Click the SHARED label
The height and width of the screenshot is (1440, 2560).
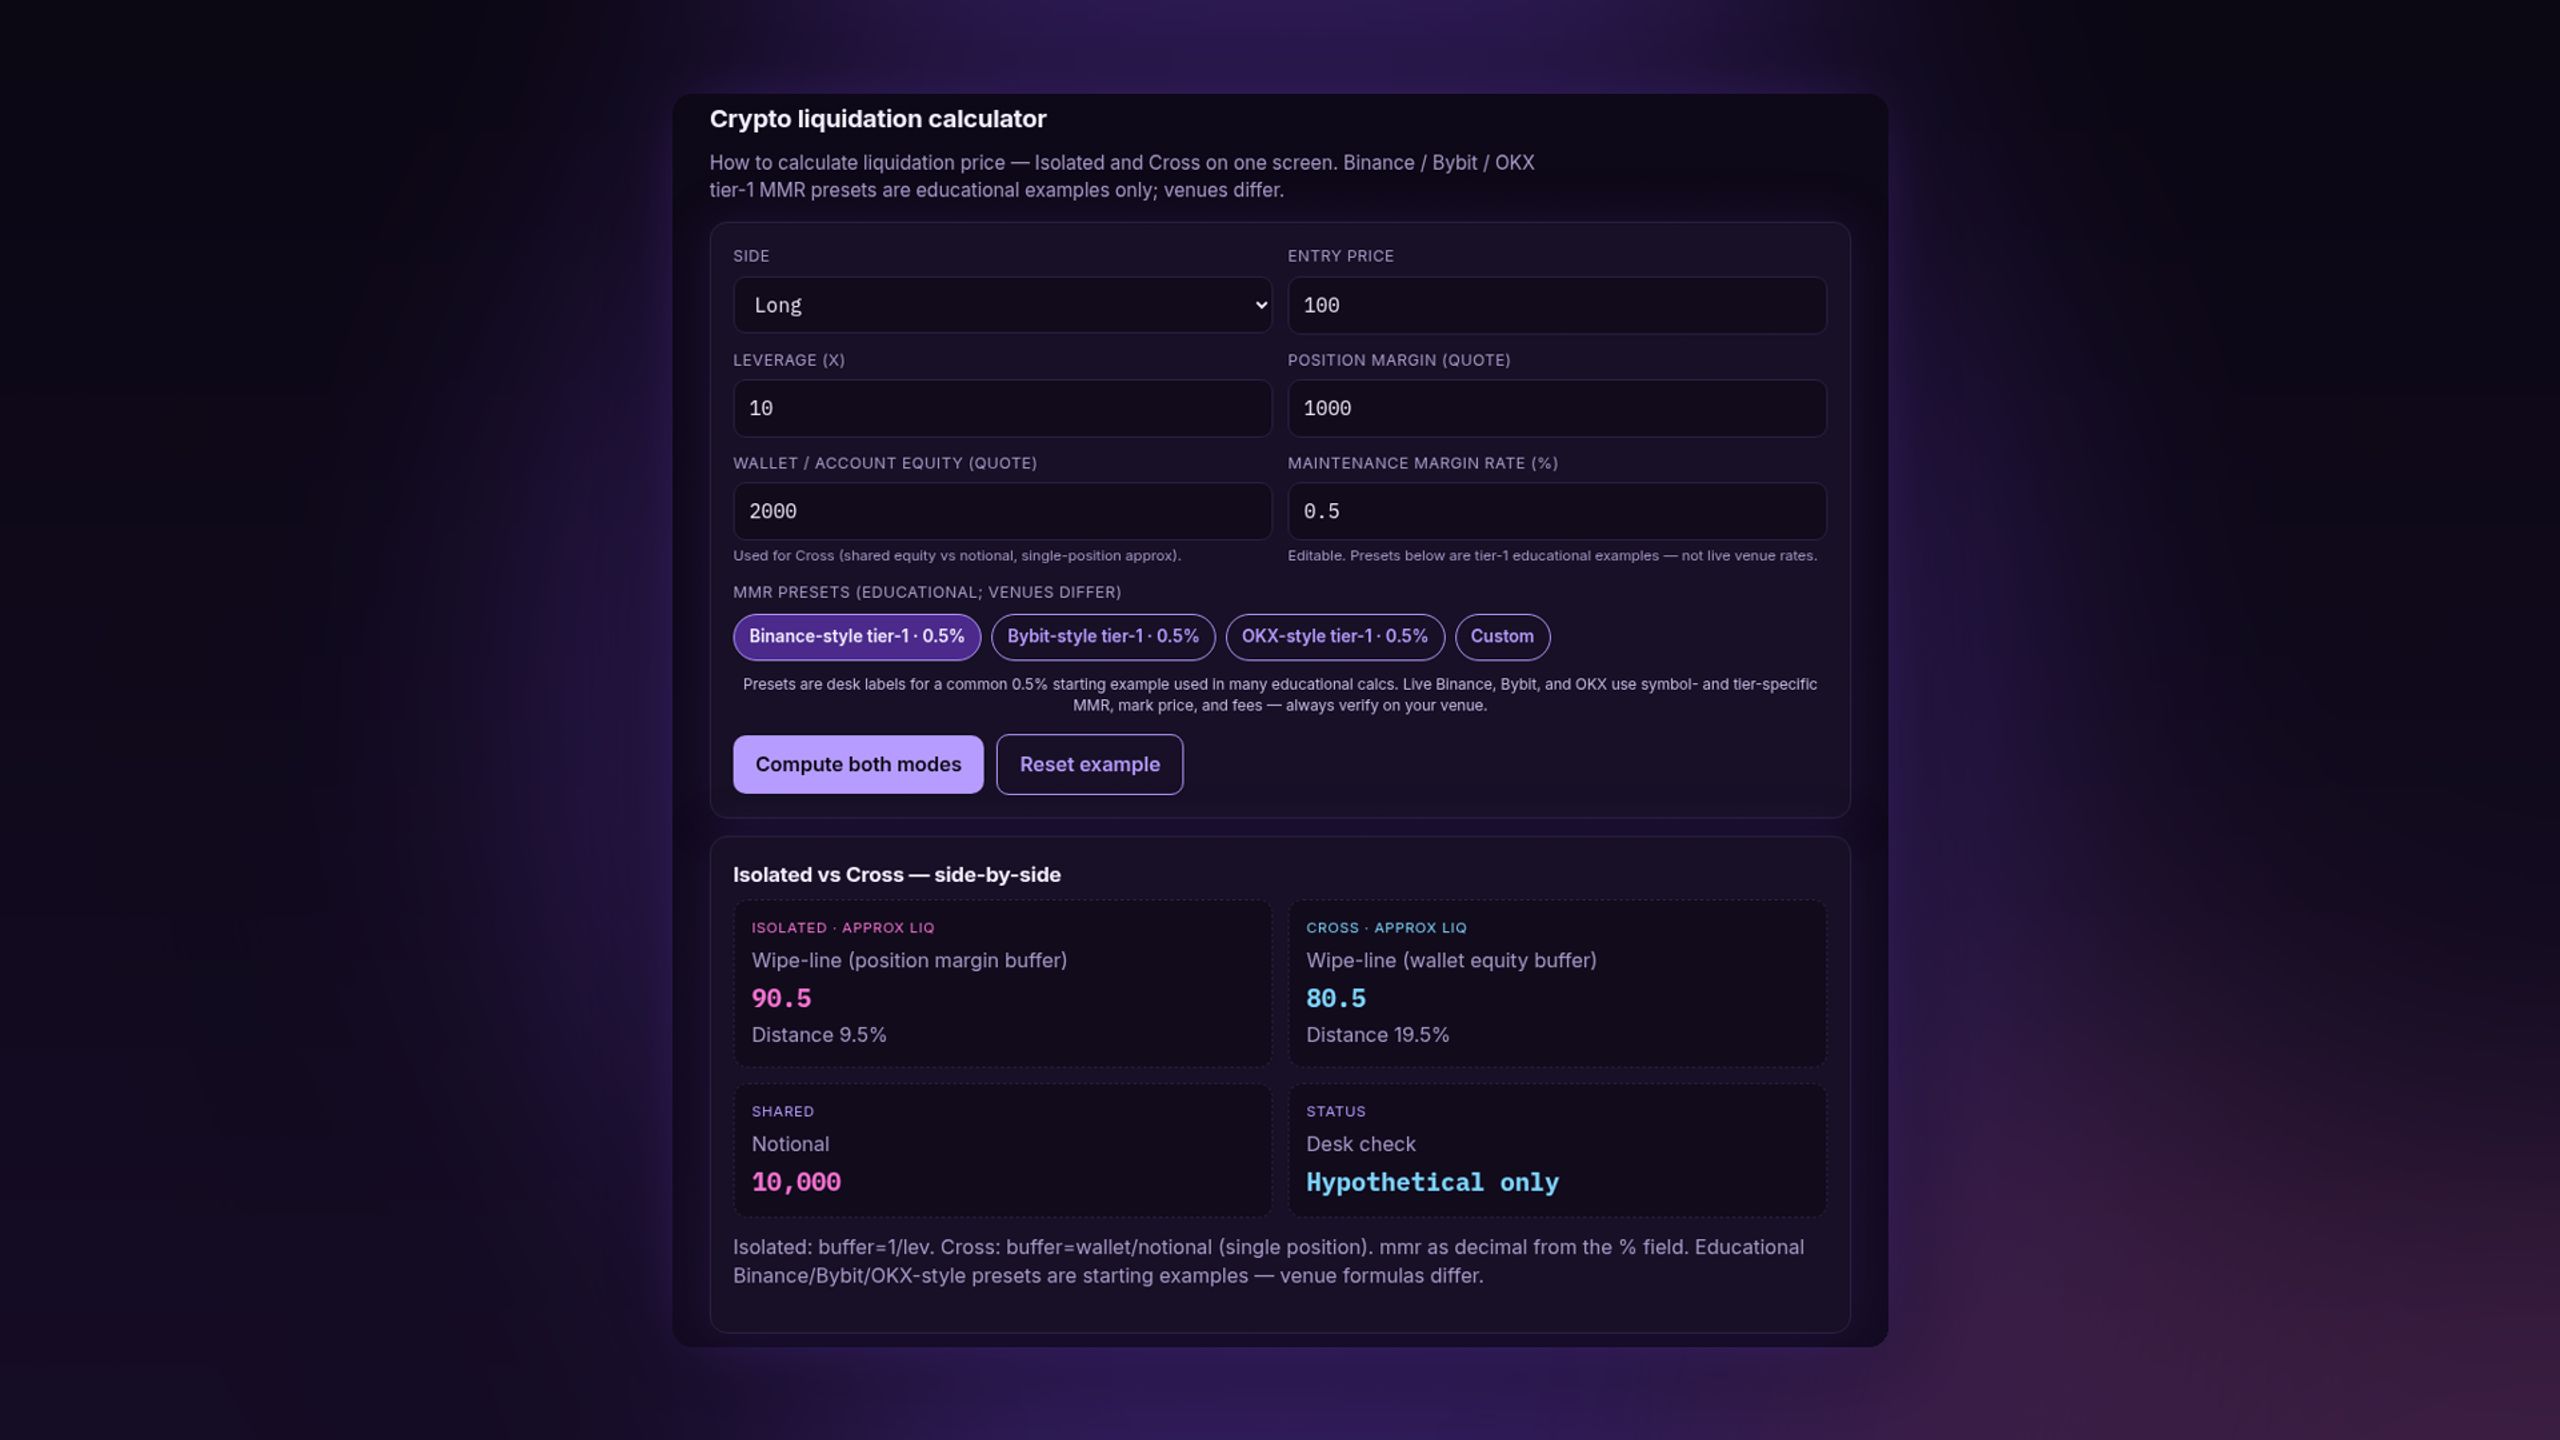(x=782, y=1112)
